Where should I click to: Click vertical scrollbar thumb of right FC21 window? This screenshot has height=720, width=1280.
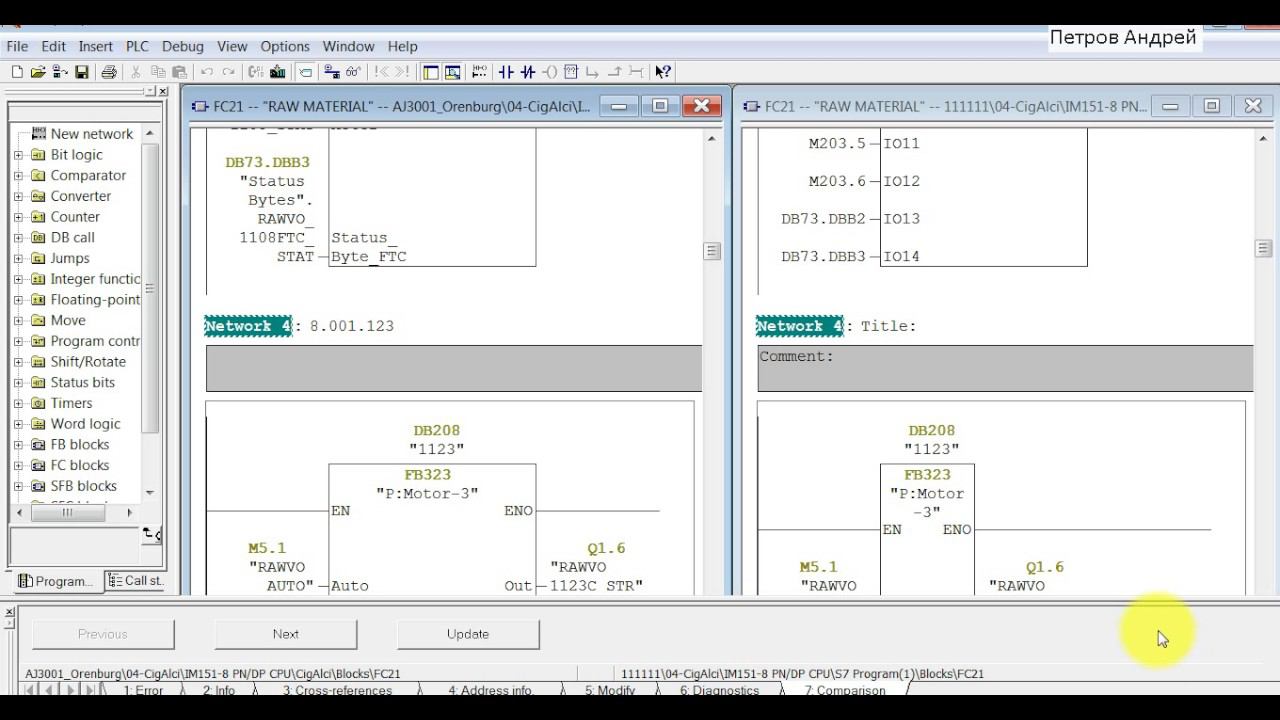(x=1263, y=248)
